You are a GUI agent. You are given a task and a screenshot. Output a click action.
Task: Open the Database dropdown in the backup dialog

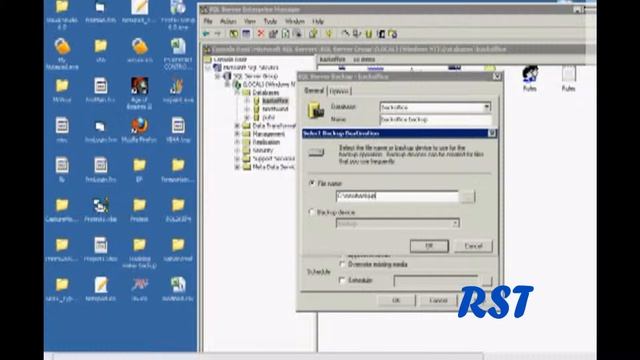tap(487, 107)
